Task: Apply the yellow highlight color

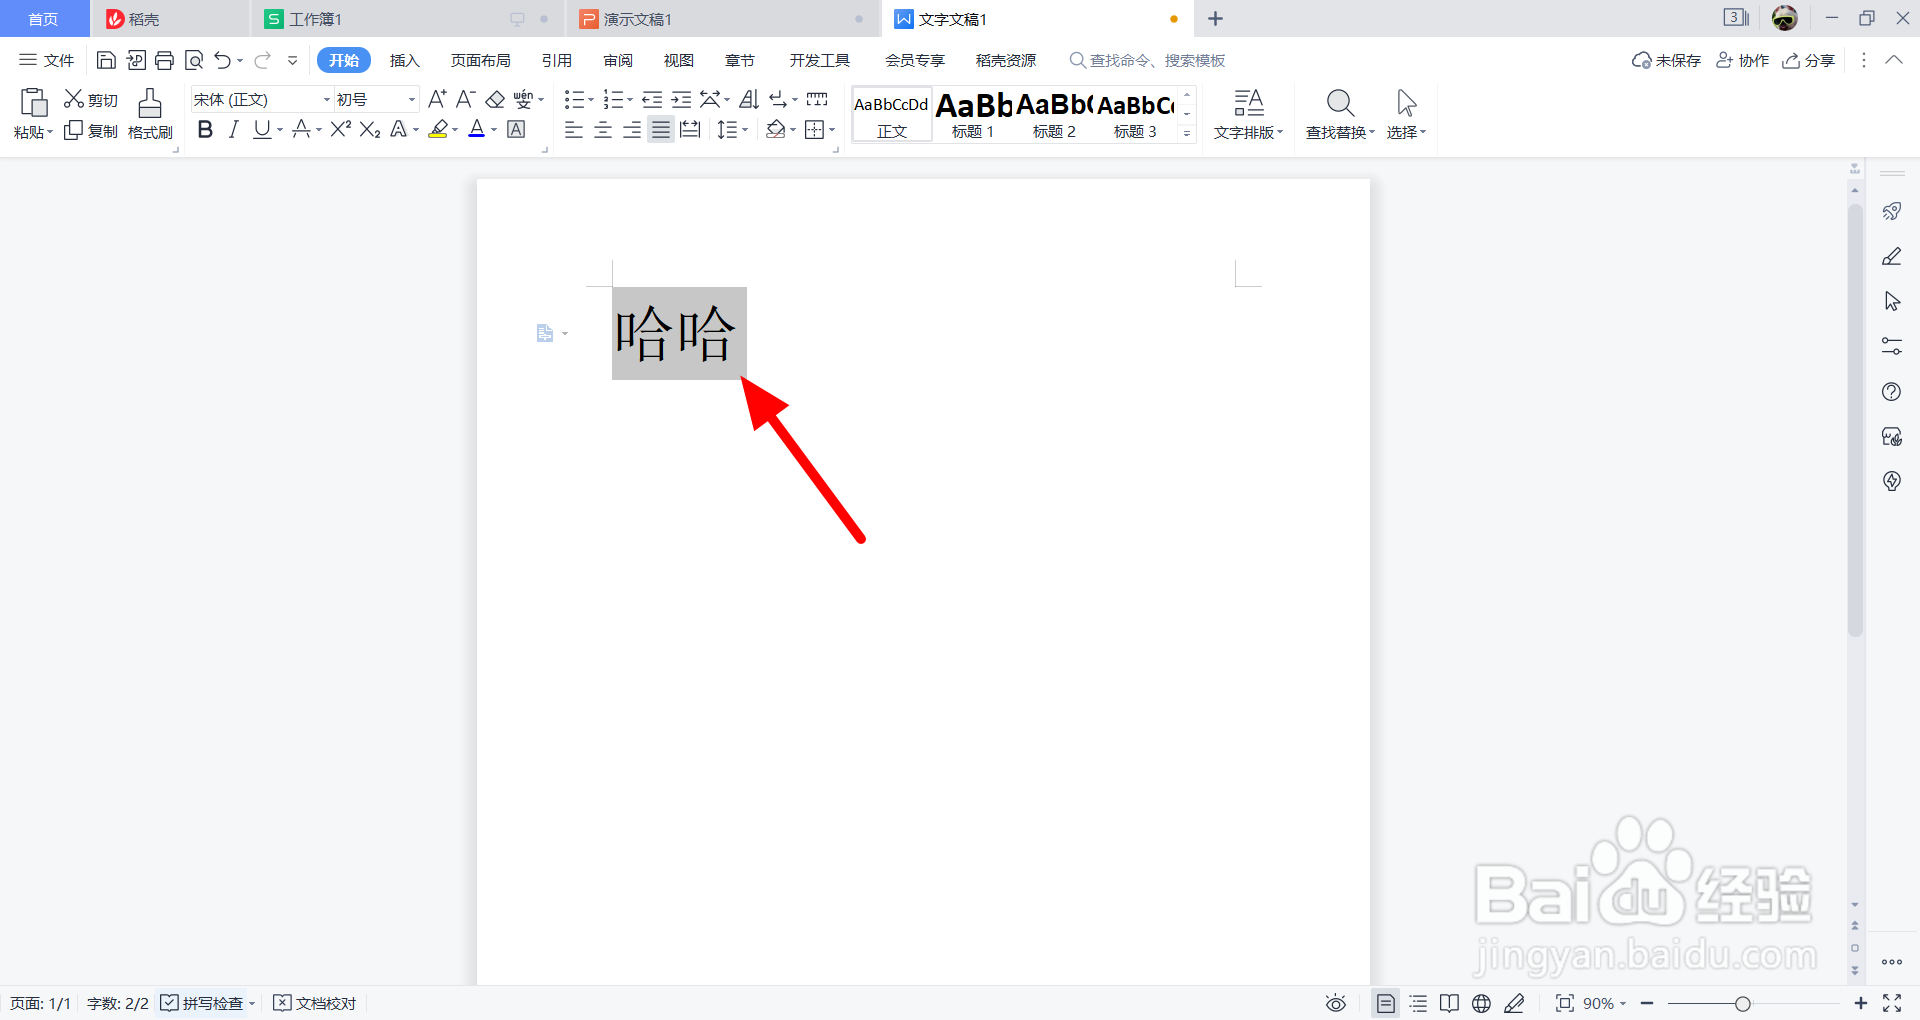Action: tap(438, 129)
